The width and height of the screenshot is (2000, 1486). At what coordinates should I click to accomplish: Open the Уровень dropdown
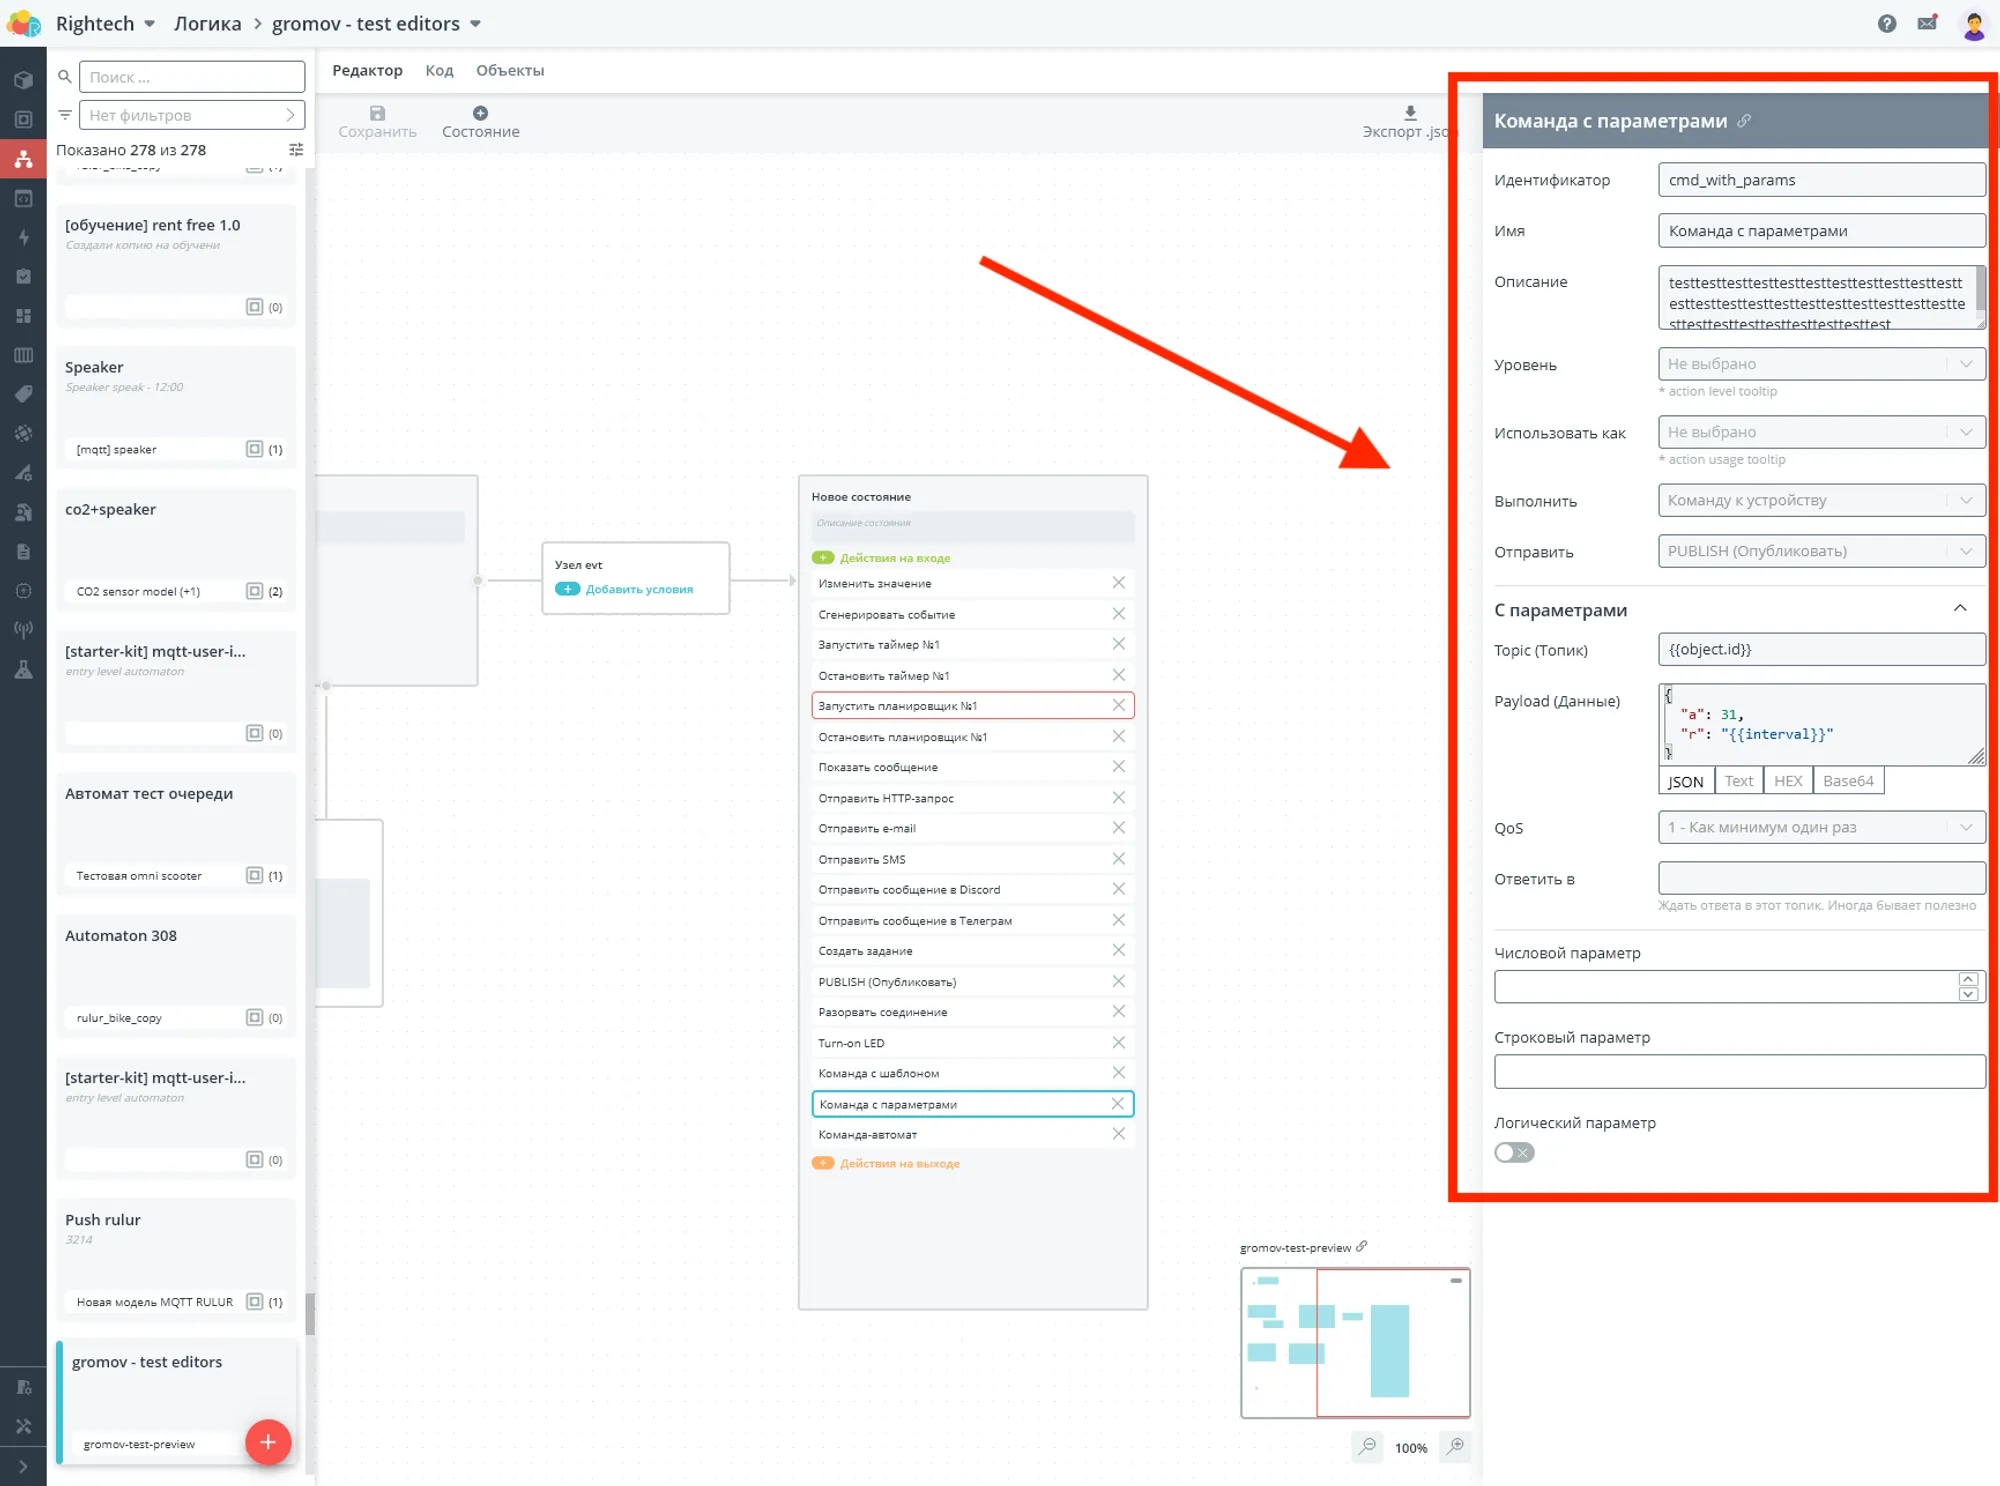tap(1820, 364)
